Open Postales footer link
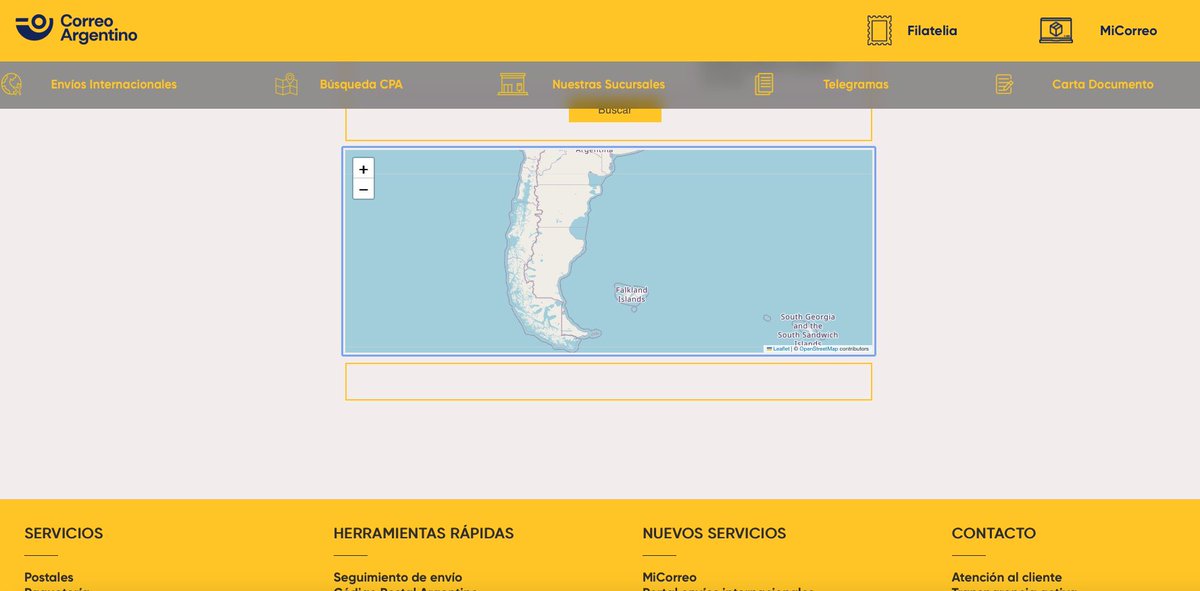The height and width of the screenshot is (591, 1200). 49,577
